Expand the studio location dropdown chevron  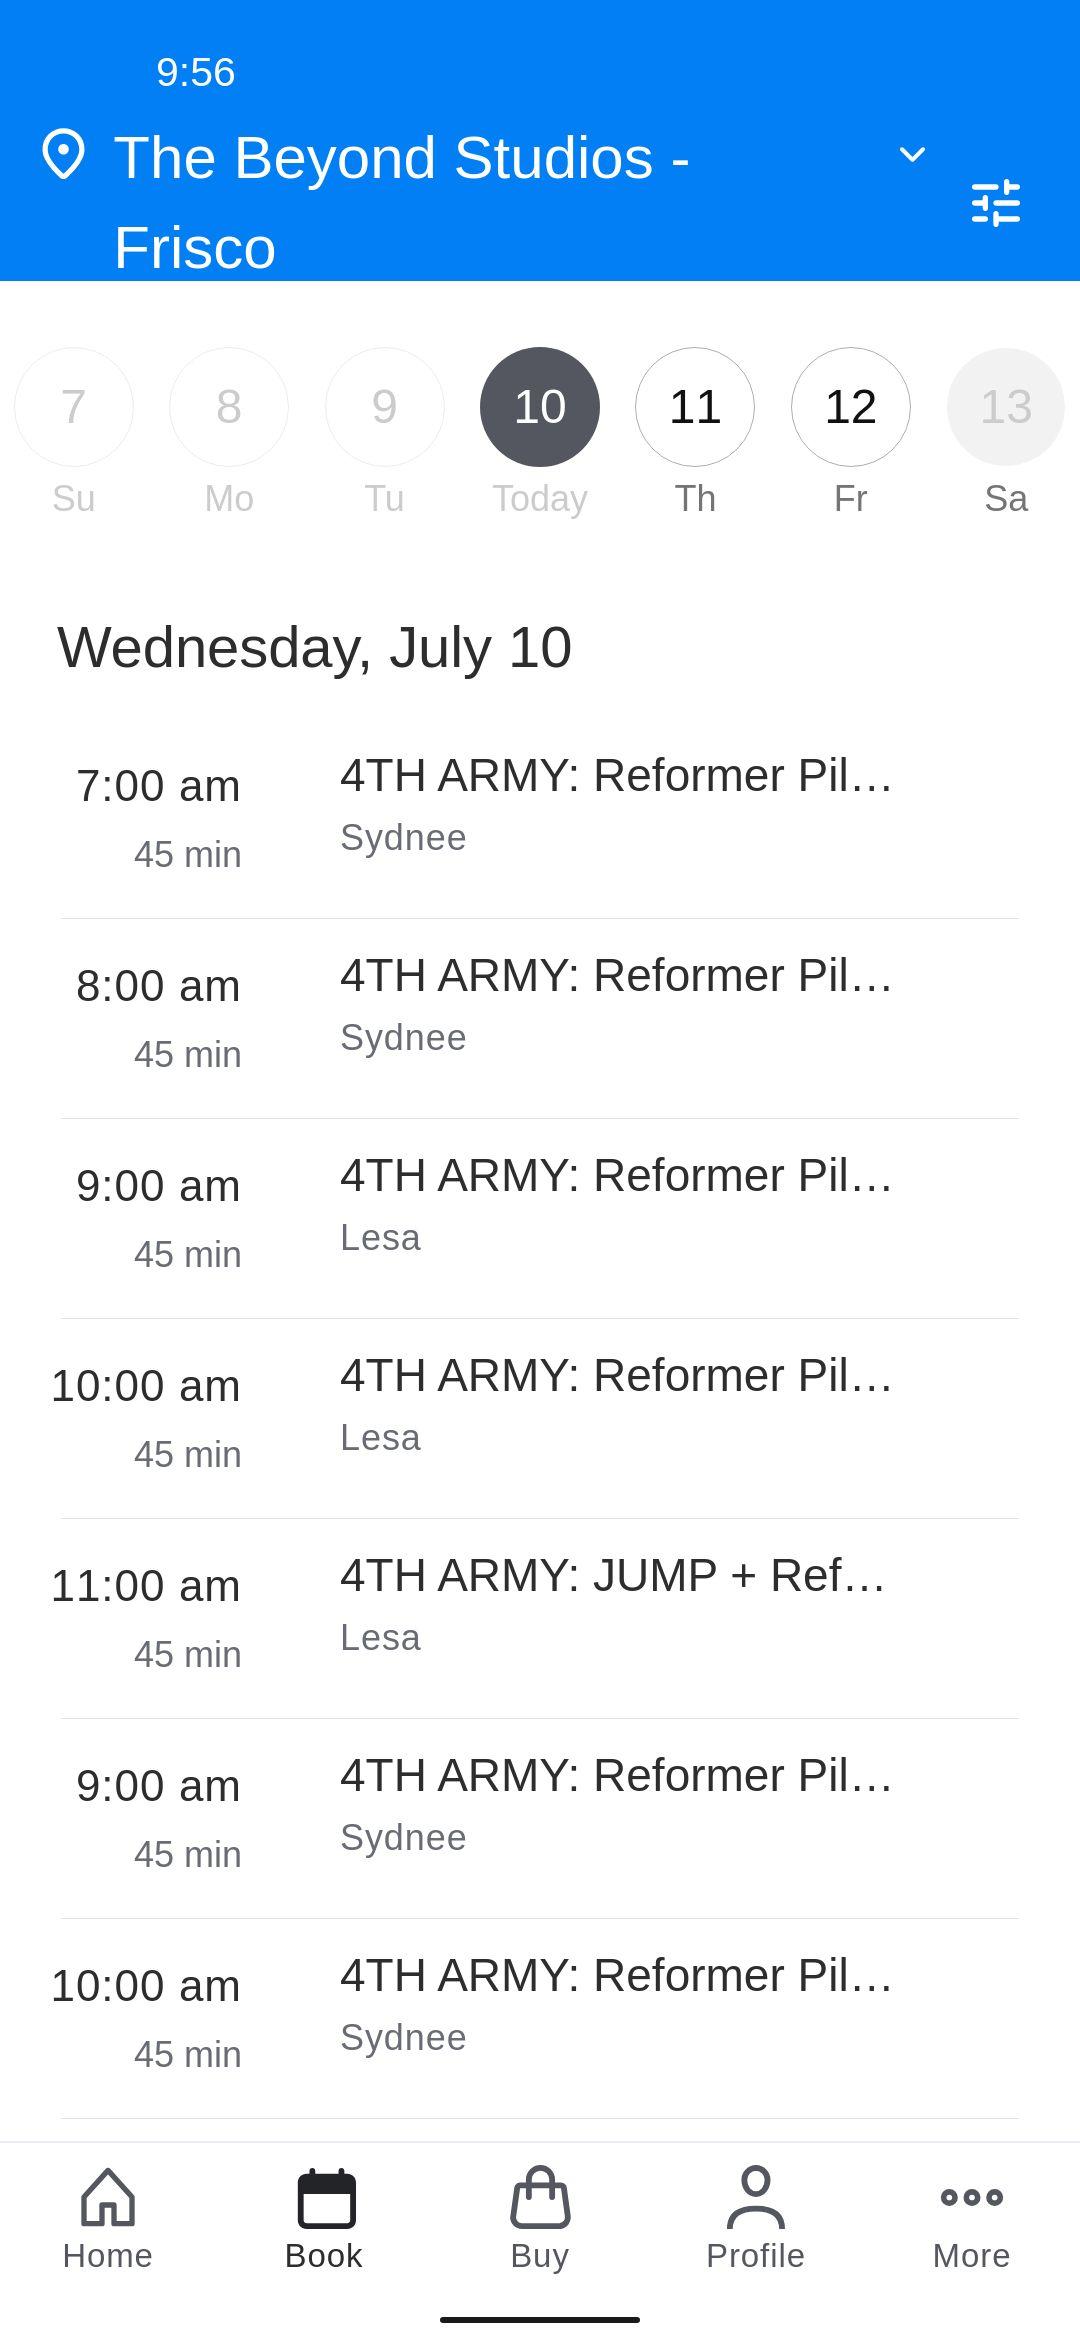coord(912,155)
